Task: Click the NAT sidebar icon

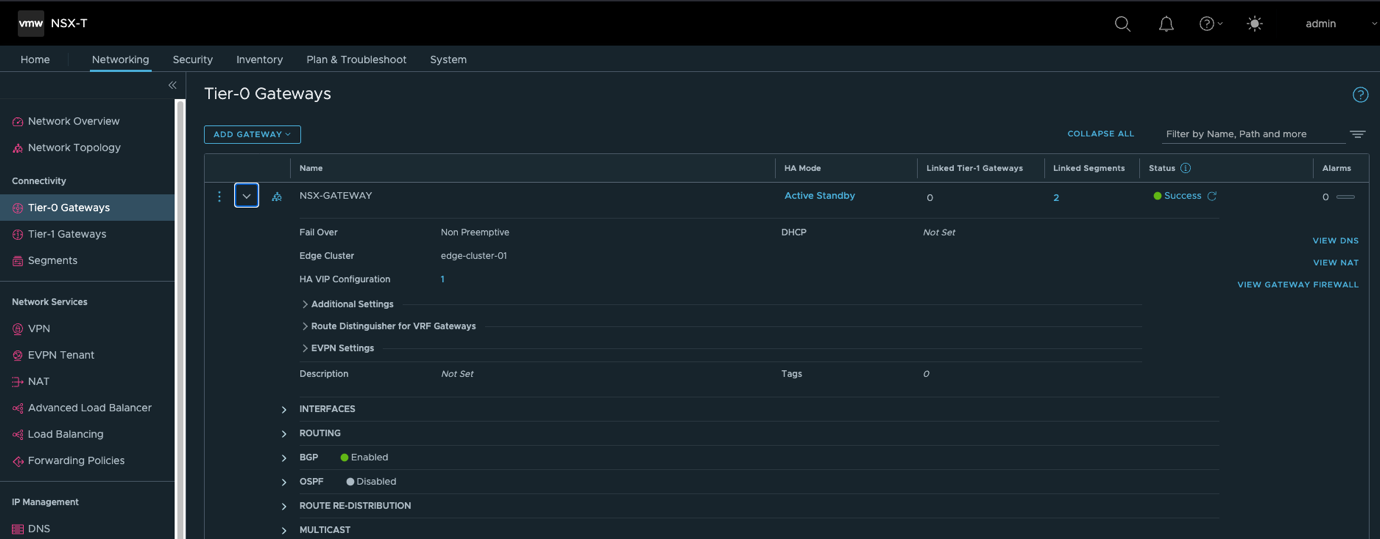Action: point(17,382)
